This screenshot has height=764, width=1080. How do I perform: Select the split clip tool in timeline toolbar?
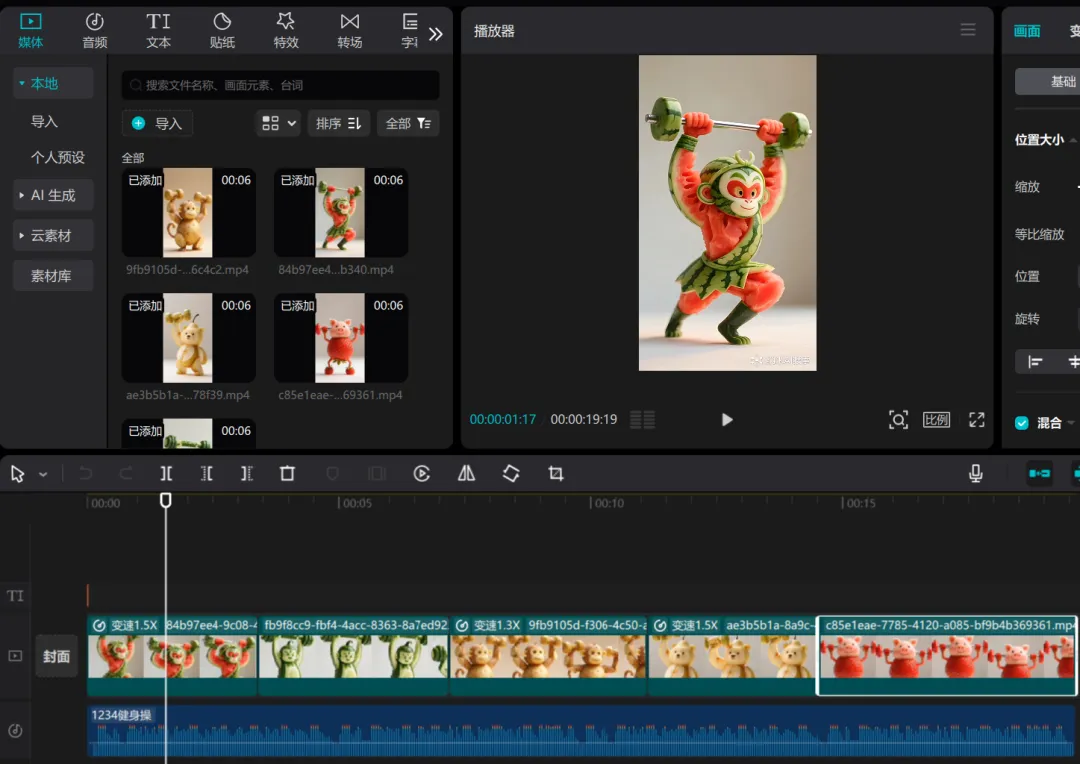(166, 473)
